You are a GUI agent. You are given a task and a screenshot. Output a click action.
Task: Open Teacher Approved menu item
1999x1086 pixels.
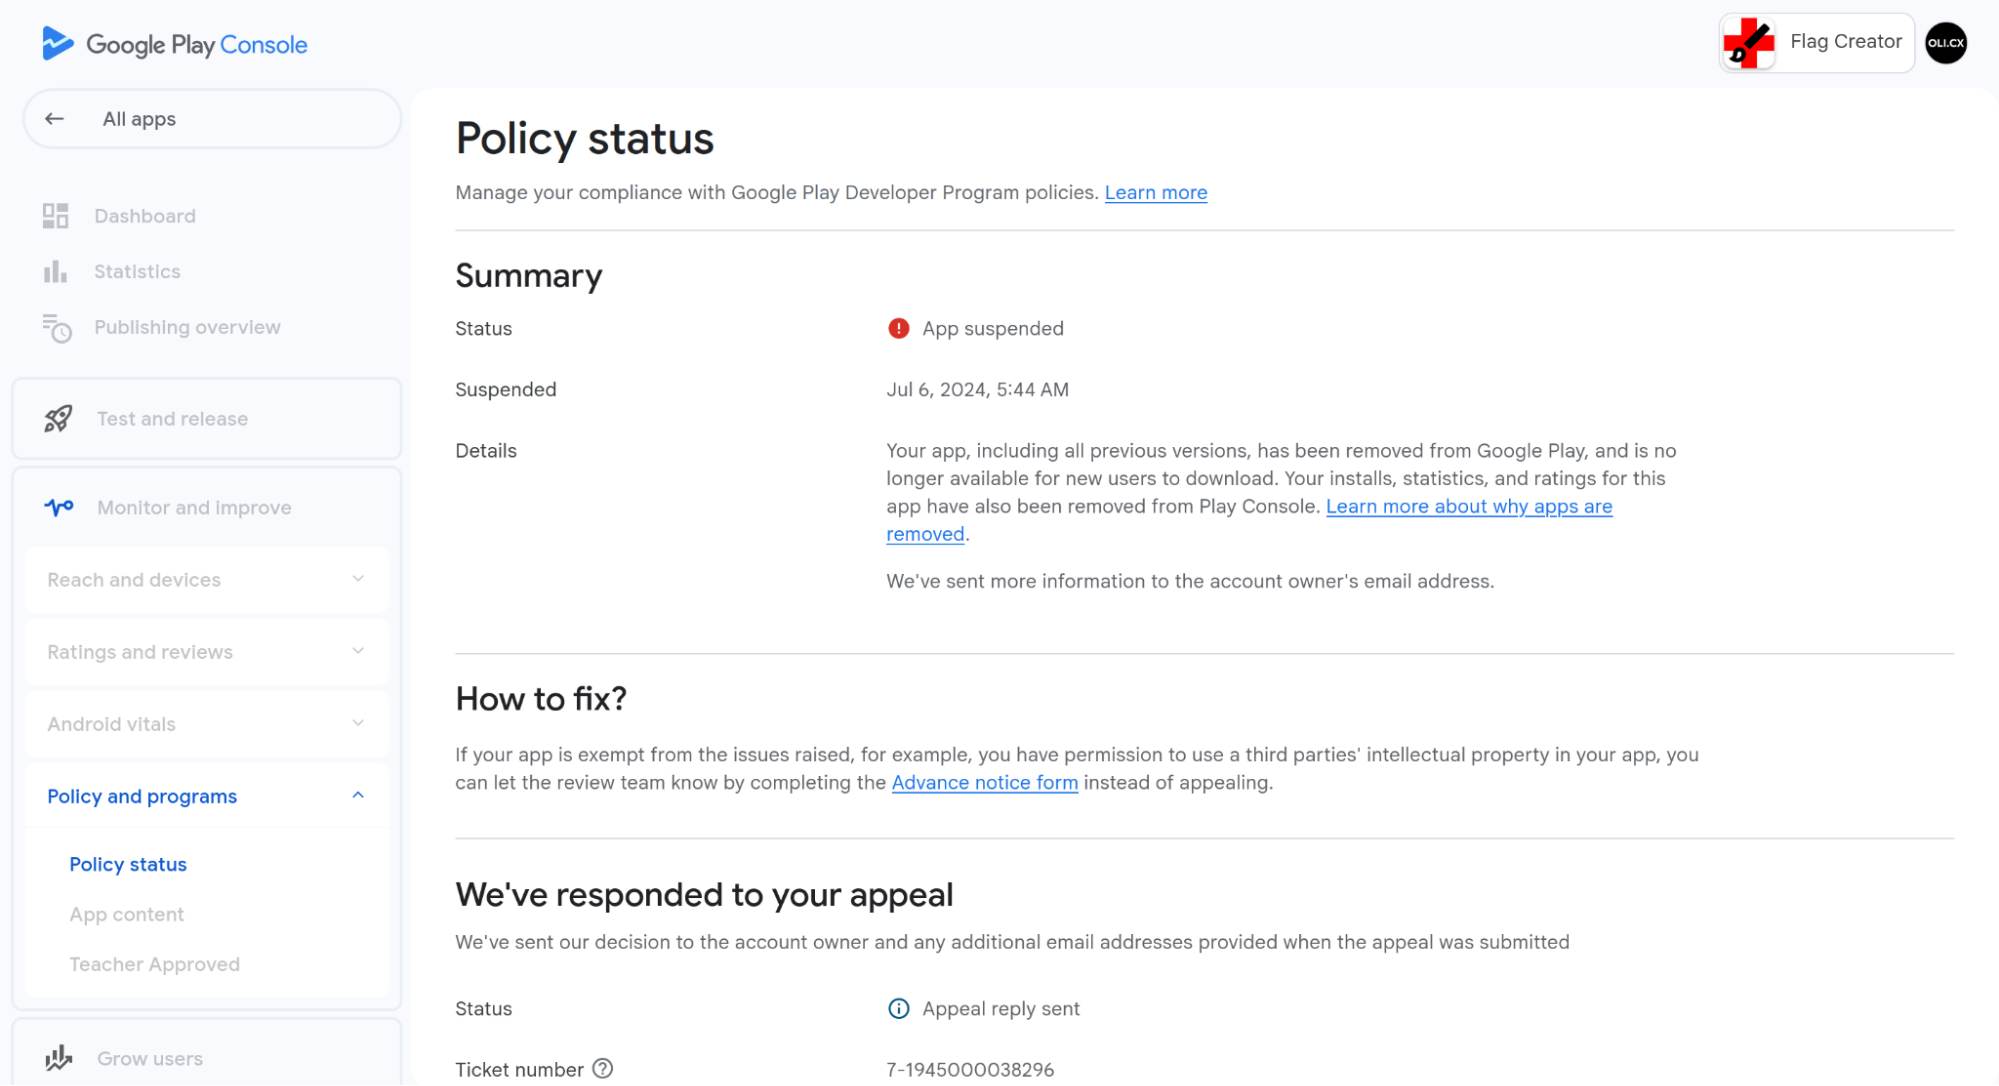155,964
